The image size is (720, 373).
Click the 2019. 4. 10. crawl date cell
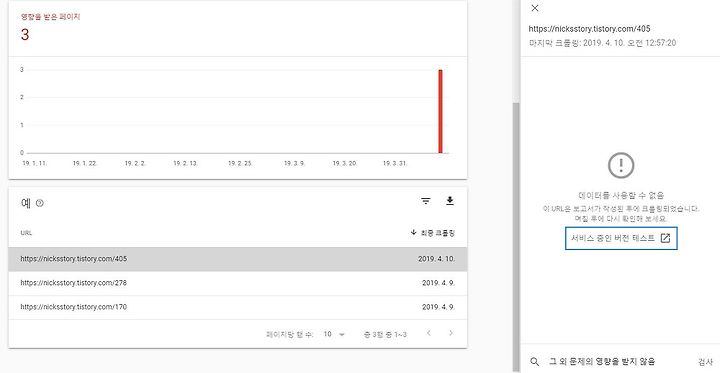tap(436, 259)
